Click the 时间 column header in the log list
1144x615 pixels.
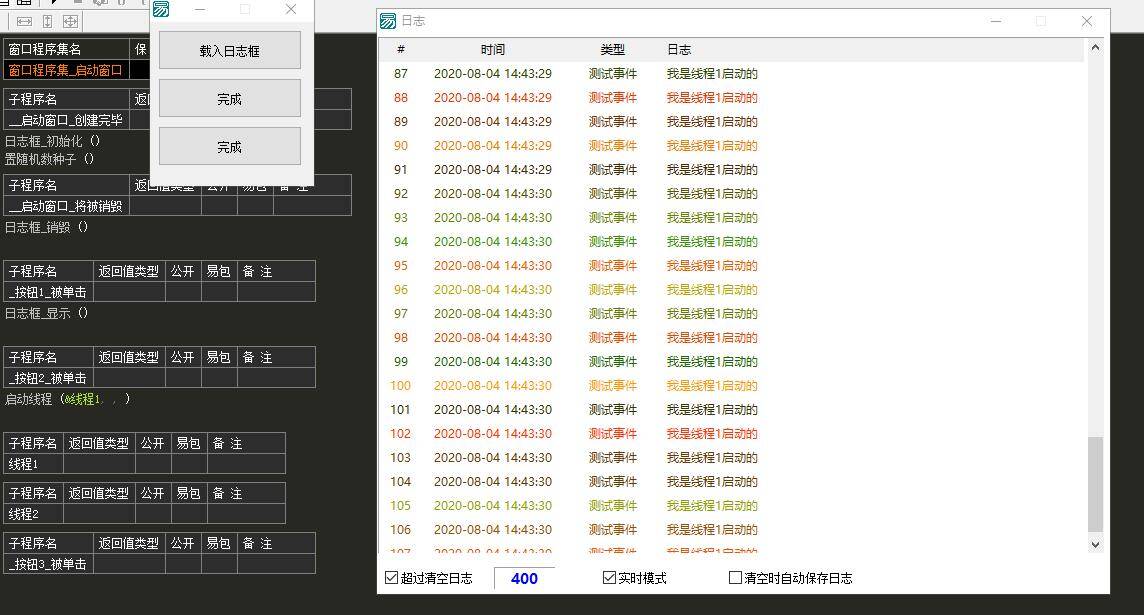pos(494,49)
